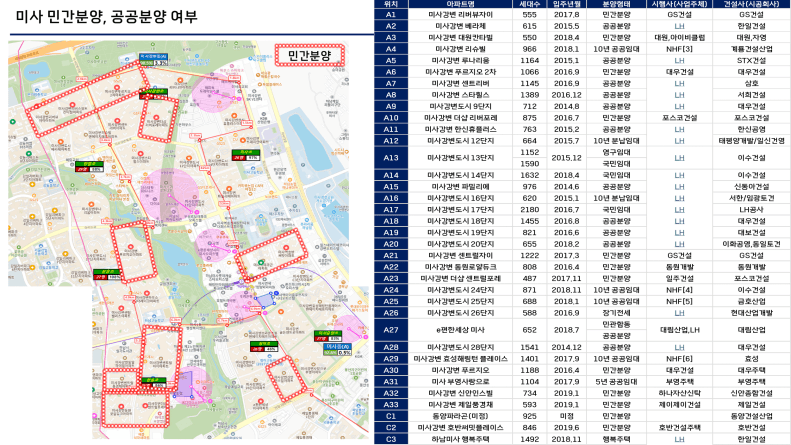Click apartment name '하남미사 행복주택'
Screen dimensions: 791x445
460,439
